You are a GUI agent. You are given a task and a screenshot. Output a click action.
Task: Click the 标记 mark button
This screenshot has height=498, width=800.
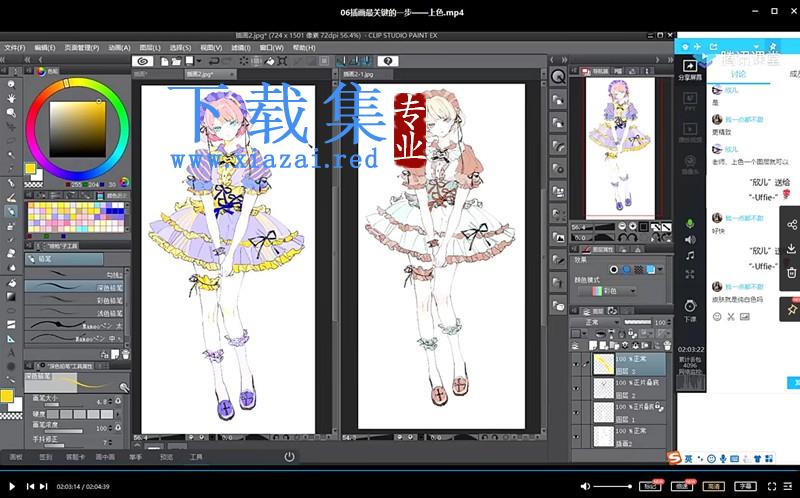(x=650, y=486)
